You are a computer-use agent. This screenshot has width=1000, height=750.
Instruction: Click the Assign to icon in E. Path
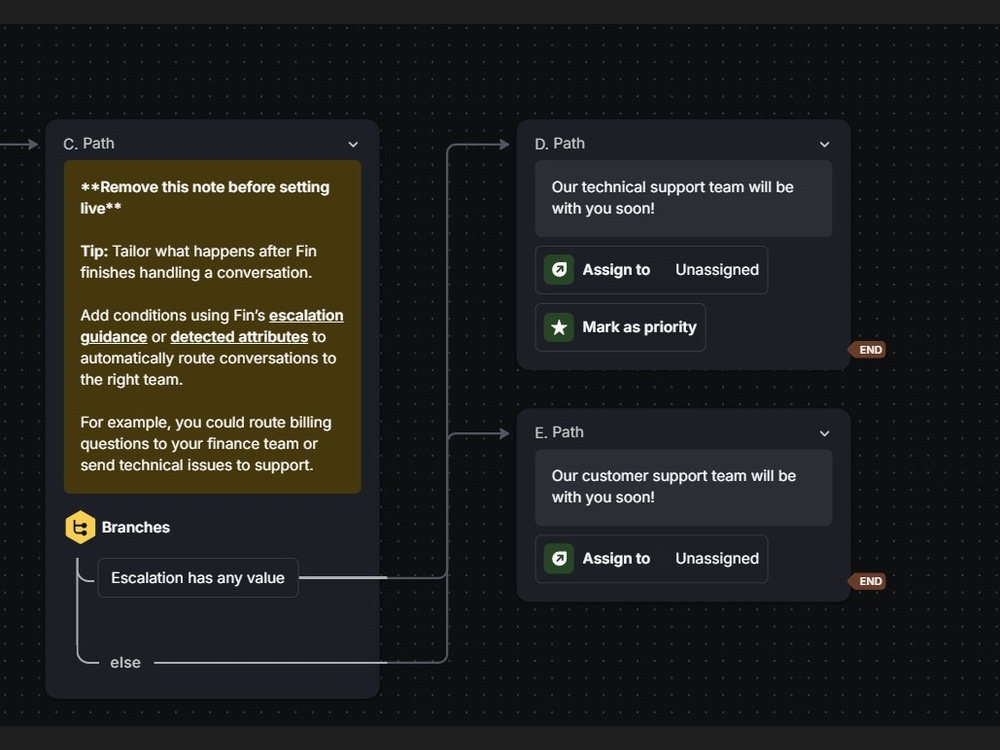[559, 559]
